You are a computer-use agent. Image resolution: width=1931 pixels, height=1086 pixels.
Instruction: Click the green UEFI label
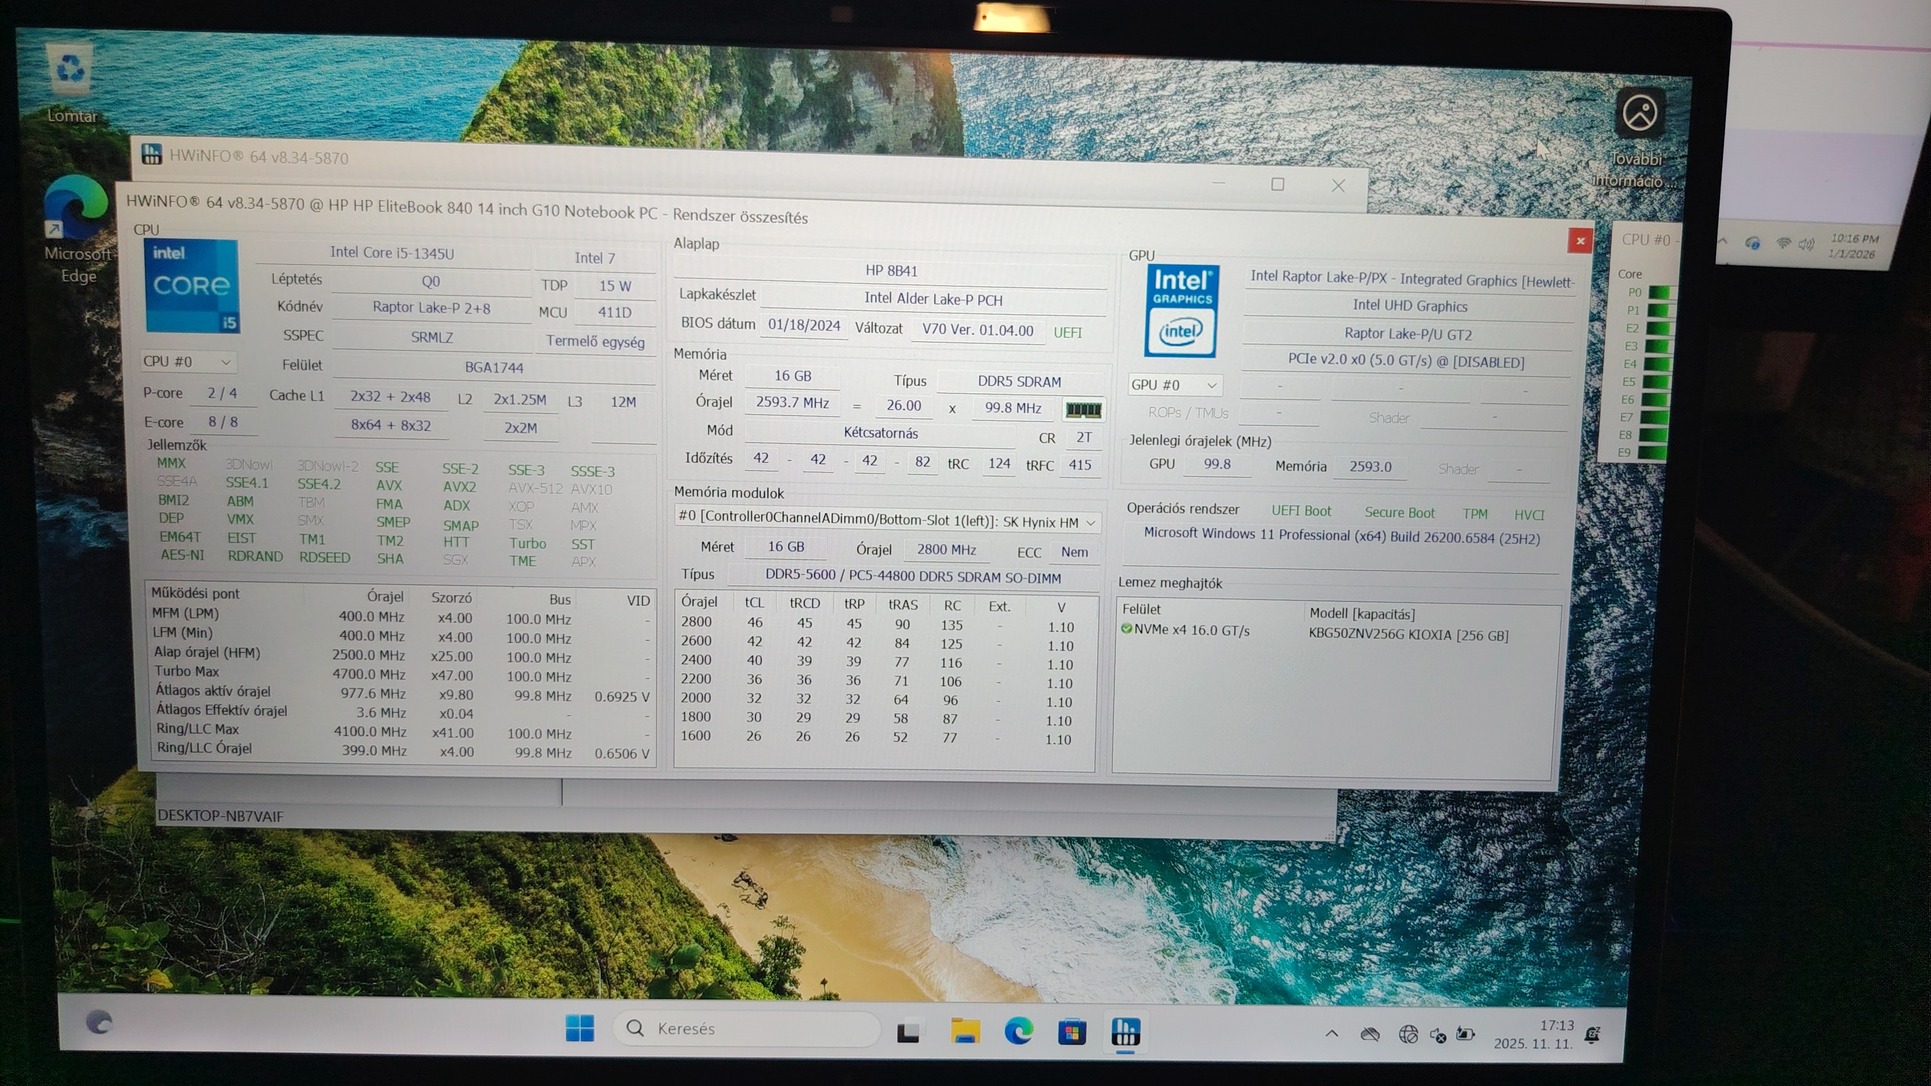click(x=1067, y=332)
